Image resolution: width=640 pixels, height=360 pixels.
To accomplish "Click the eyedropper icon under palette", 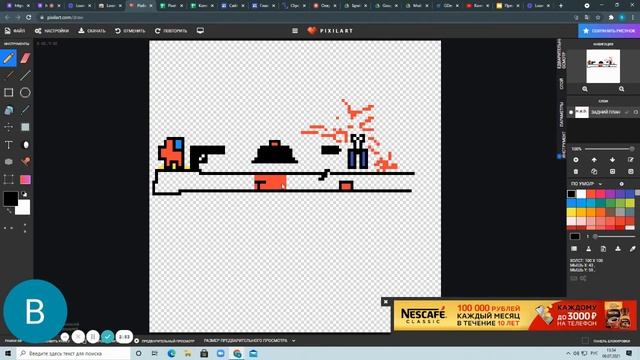I will tap(633, 249).
